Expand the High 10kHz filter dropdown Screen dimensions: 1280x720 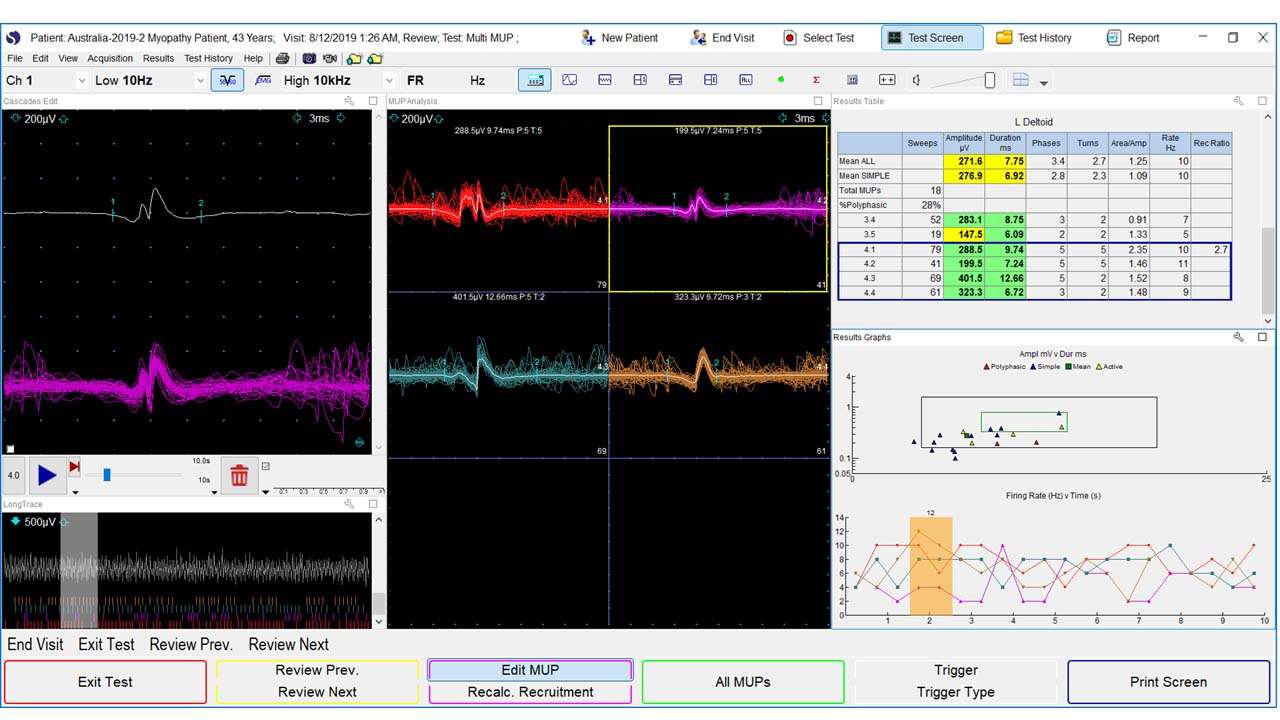tap(389, 81)
